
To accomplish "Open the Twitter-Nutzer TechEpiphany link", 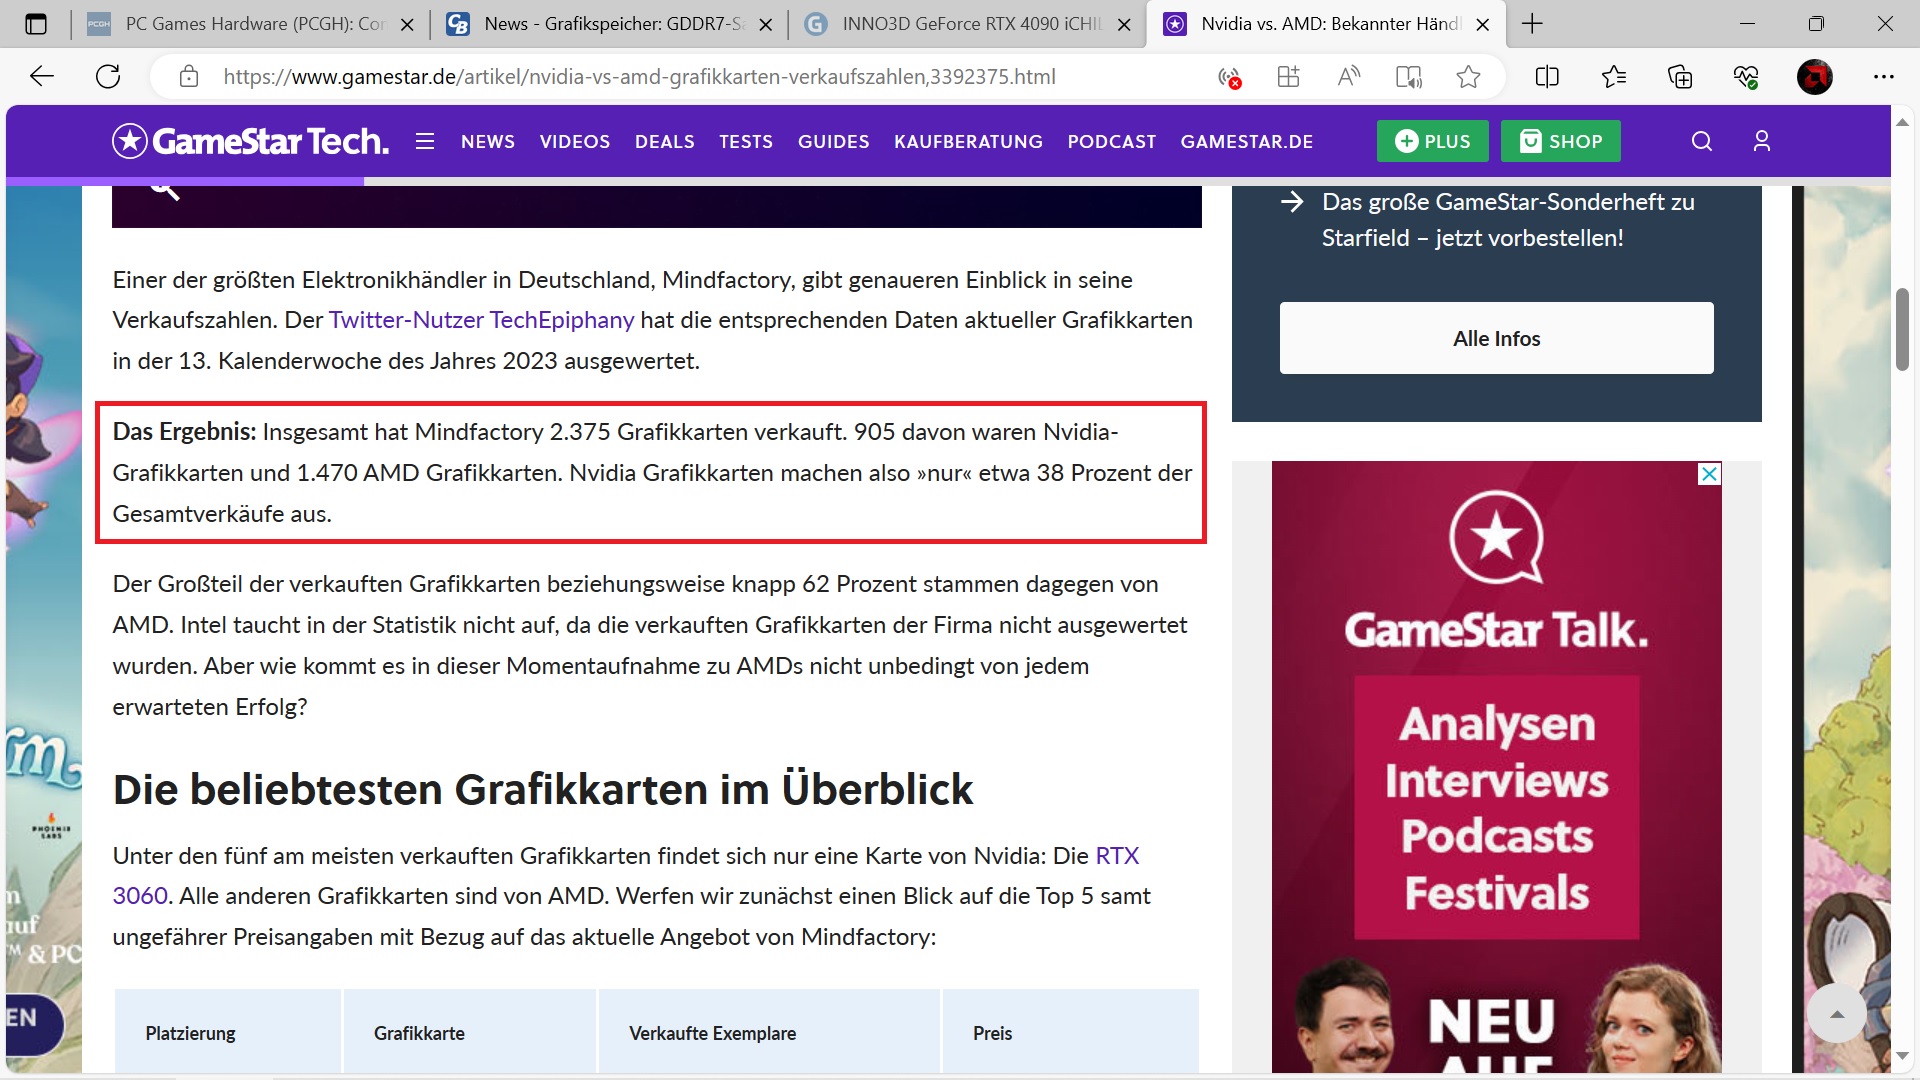I will [481, 320].
